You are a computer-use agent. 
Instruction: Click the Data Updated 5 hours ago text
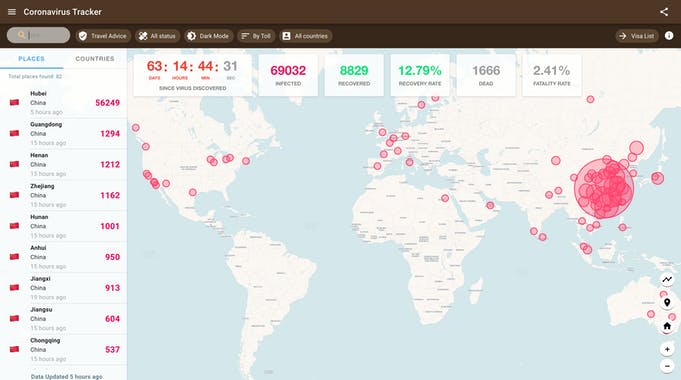66,377
